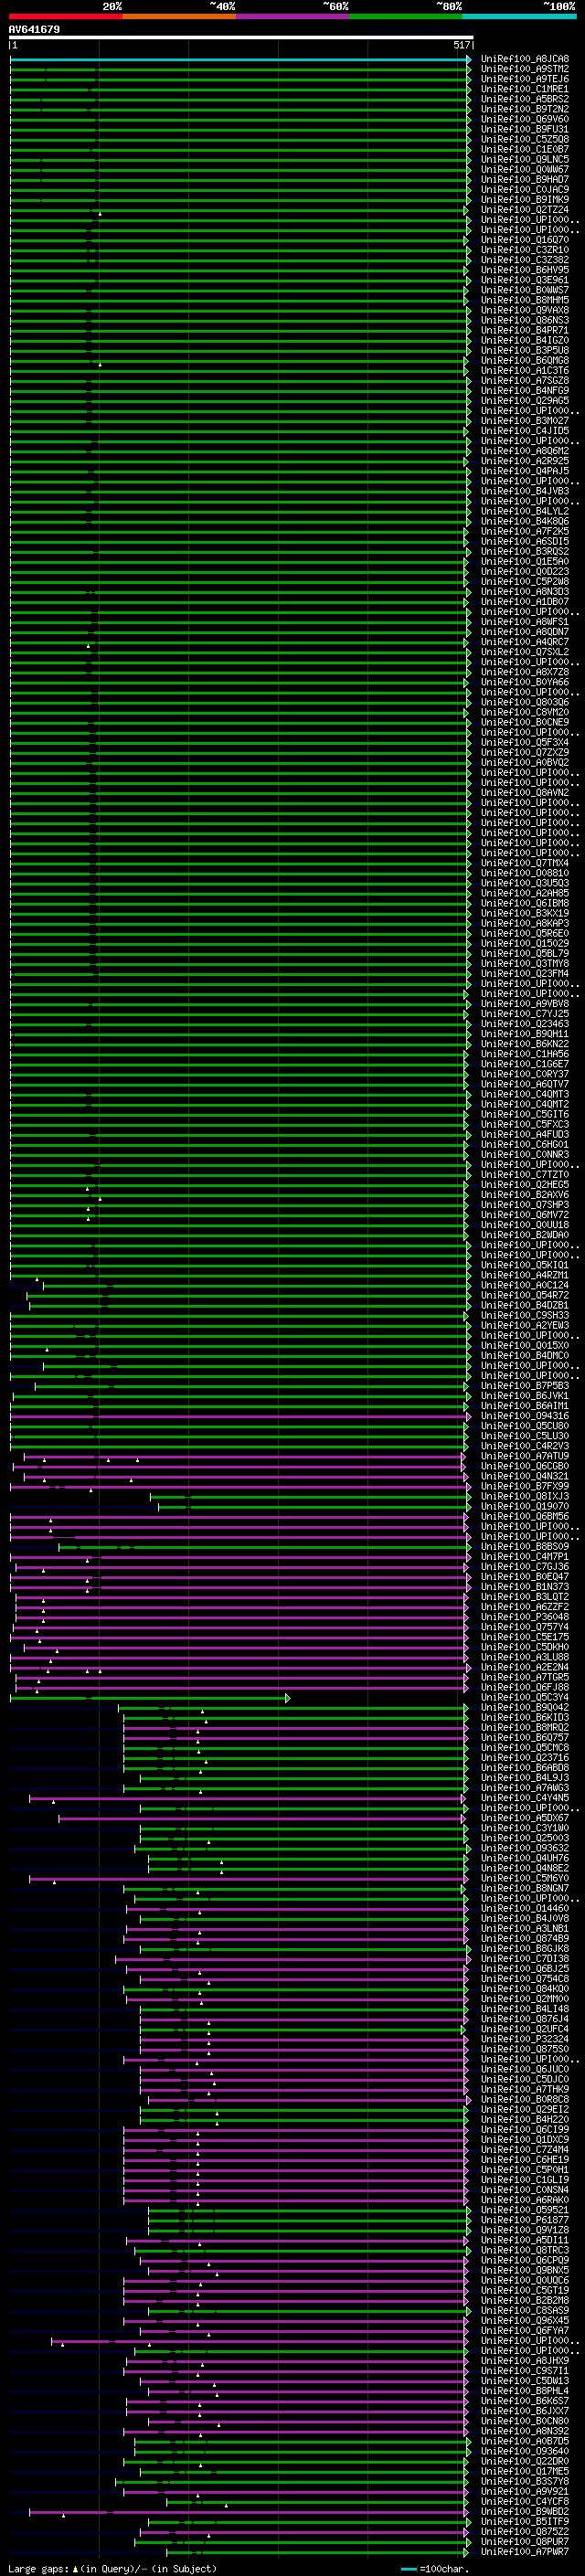Select the UniRef100_B0CN80 label

(x=525, y=2421)
